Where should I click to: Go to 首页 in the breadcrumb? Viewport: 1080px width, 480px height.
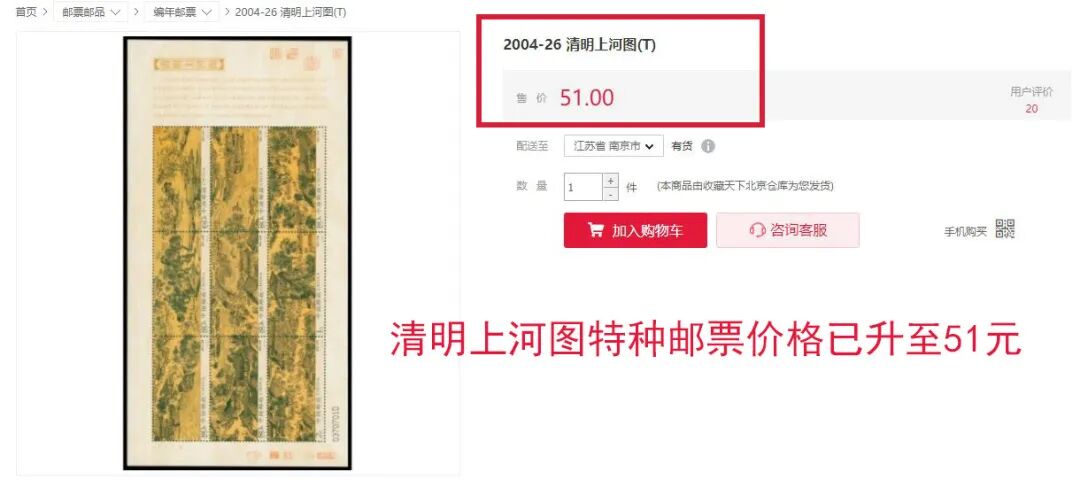point(25,12)
